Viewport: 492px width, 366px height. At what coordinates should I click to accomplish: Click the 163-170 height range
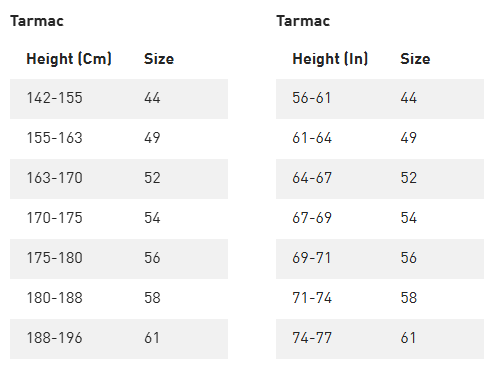[54, 178]
